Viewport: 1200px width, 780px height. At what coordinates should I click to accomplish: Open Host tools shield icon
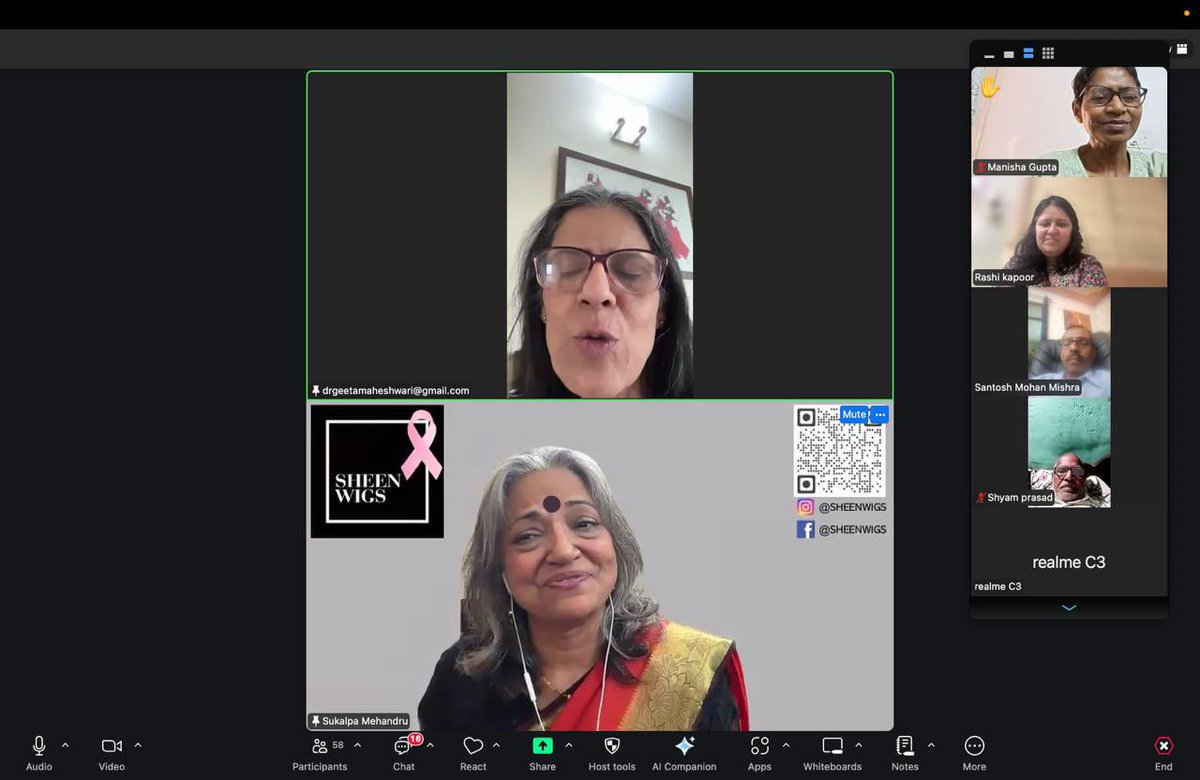coord(612,746)
